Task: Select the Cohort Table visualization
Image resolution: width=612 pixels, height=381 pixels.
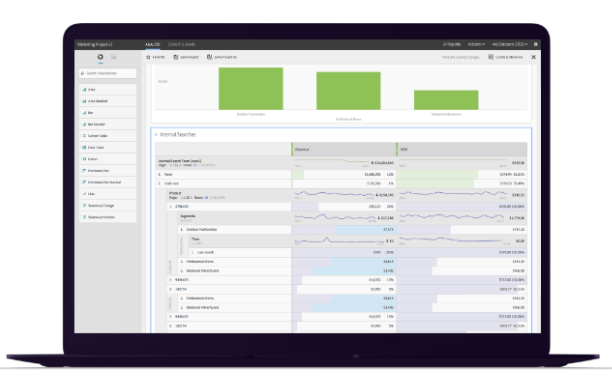Action: point(108,136)
